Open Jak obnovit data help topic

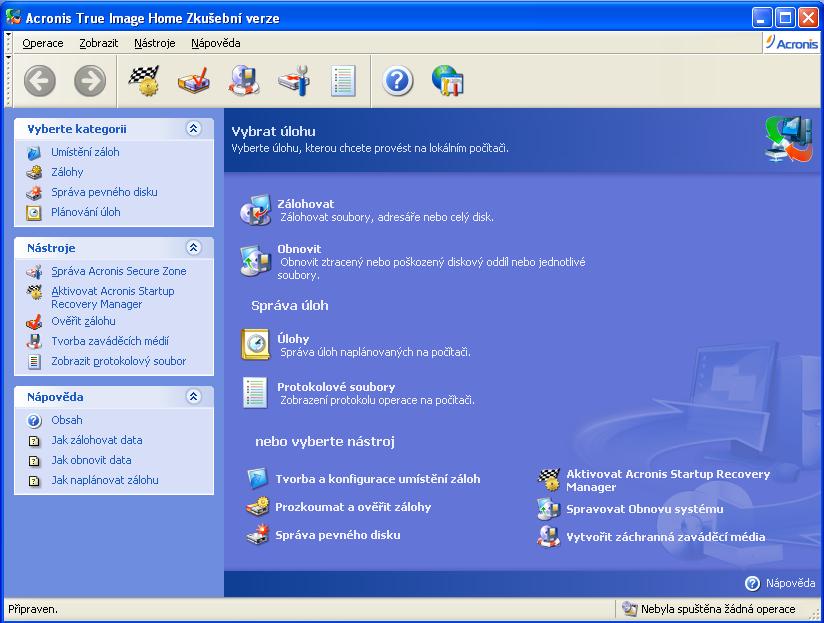tap(91, 460)
